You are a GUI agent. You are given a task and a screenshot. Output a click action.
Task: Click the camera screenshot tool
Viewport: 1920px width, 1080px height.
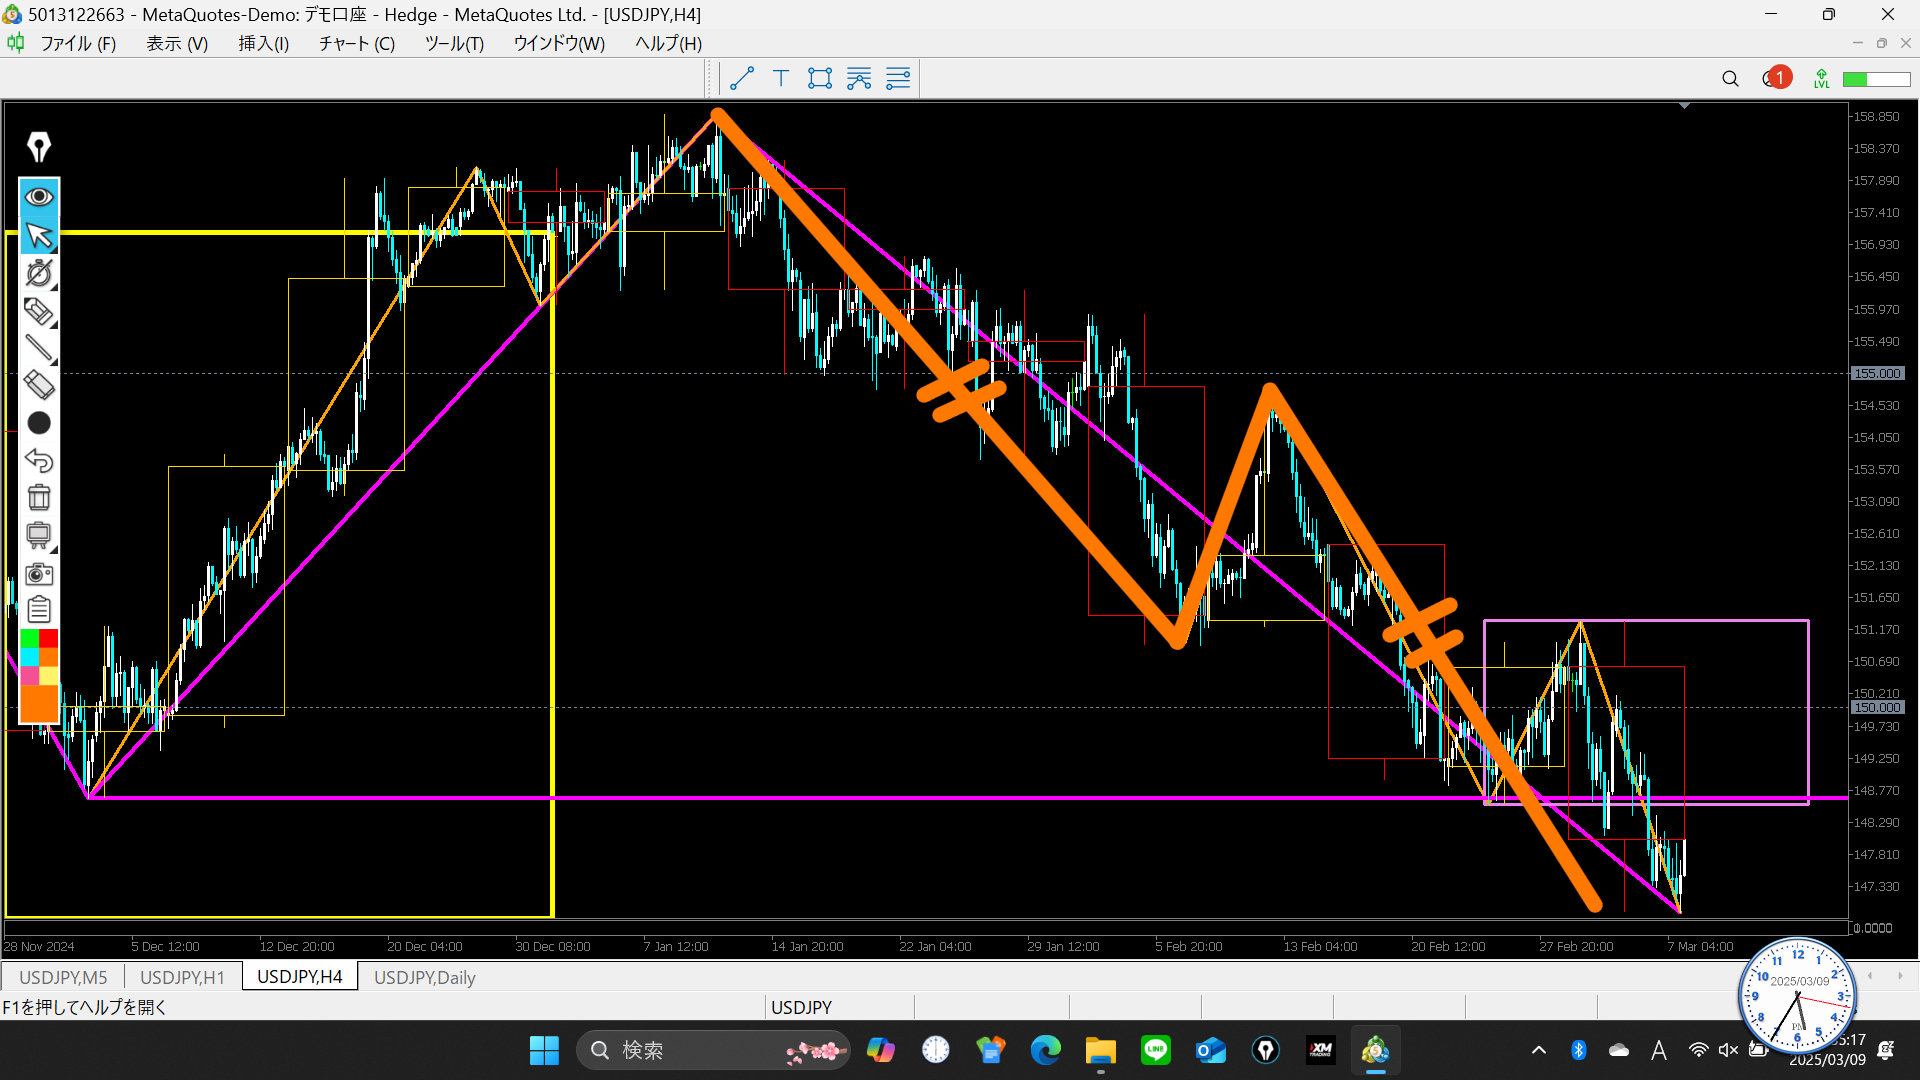click(39, 573)
